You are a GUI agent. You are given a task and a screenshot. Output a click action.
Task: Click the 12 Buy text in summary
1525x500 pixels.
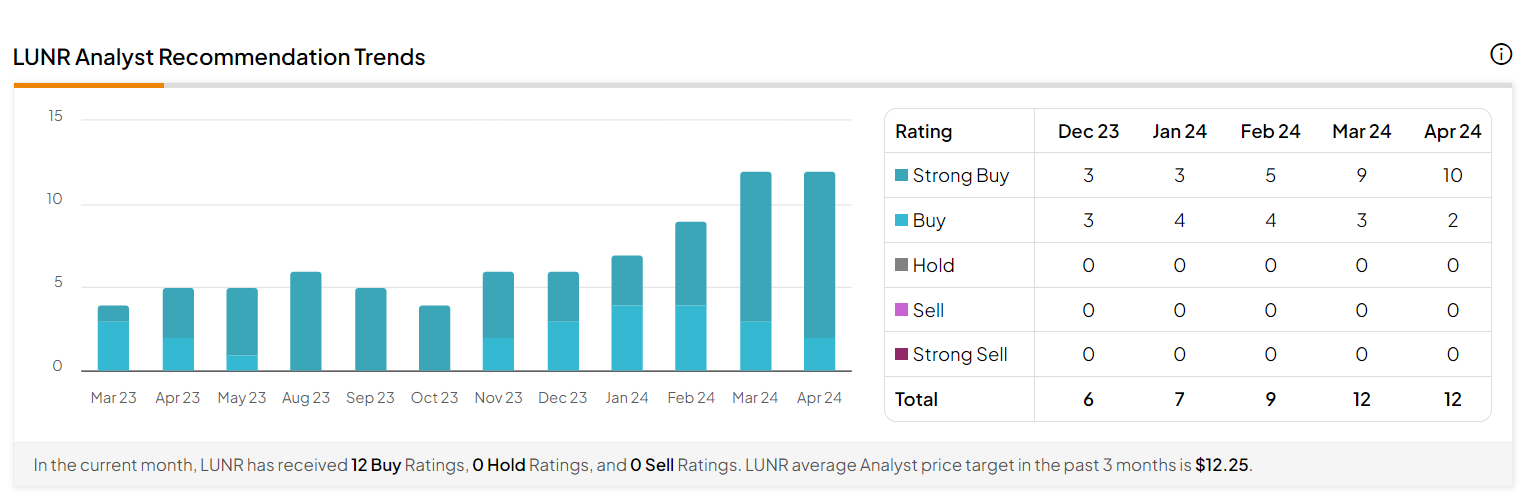[376, 465]
